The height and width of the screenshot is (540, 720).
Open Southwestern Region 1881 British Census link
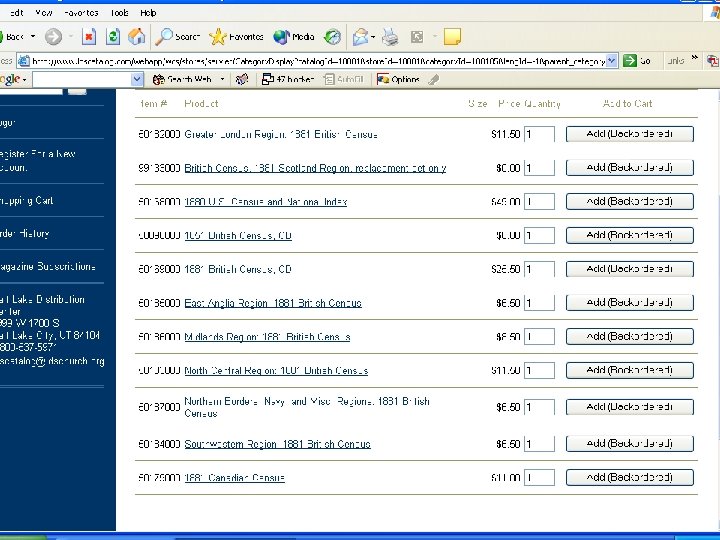(277, 444)
